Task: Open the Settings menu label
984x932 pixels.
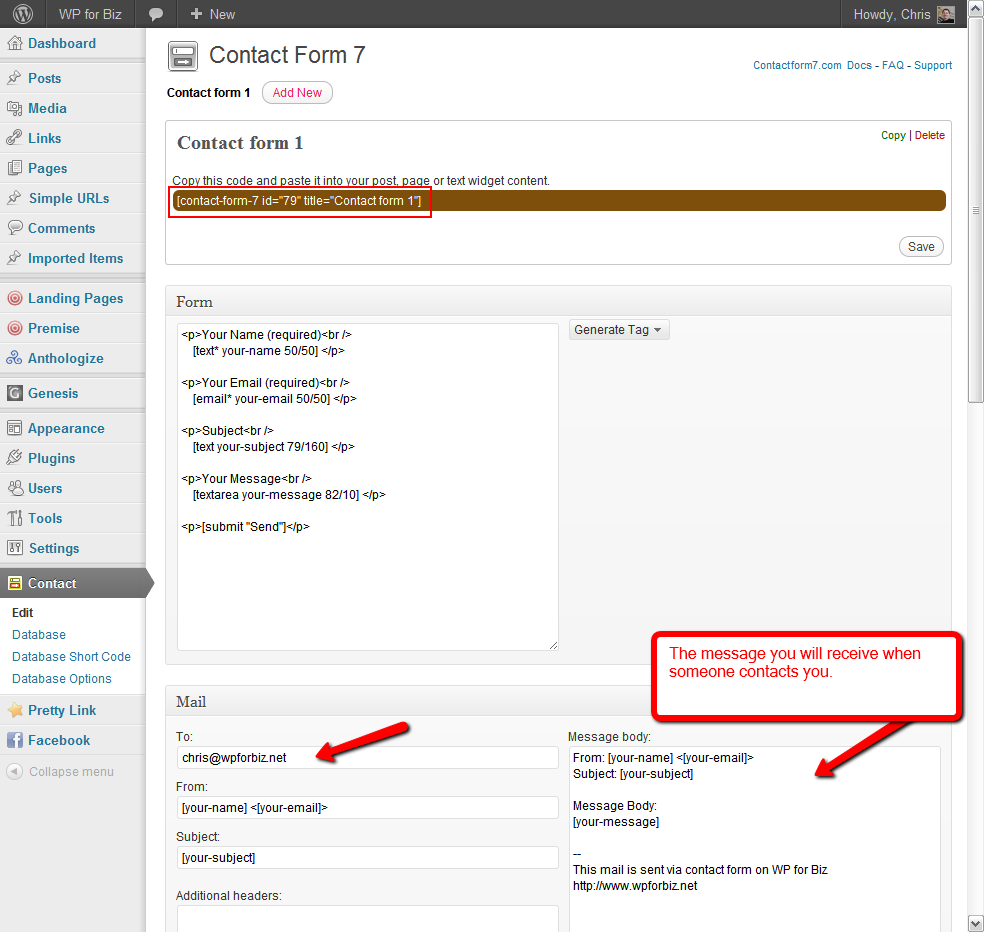Action: pyautogui.click(x=54, y=549)
